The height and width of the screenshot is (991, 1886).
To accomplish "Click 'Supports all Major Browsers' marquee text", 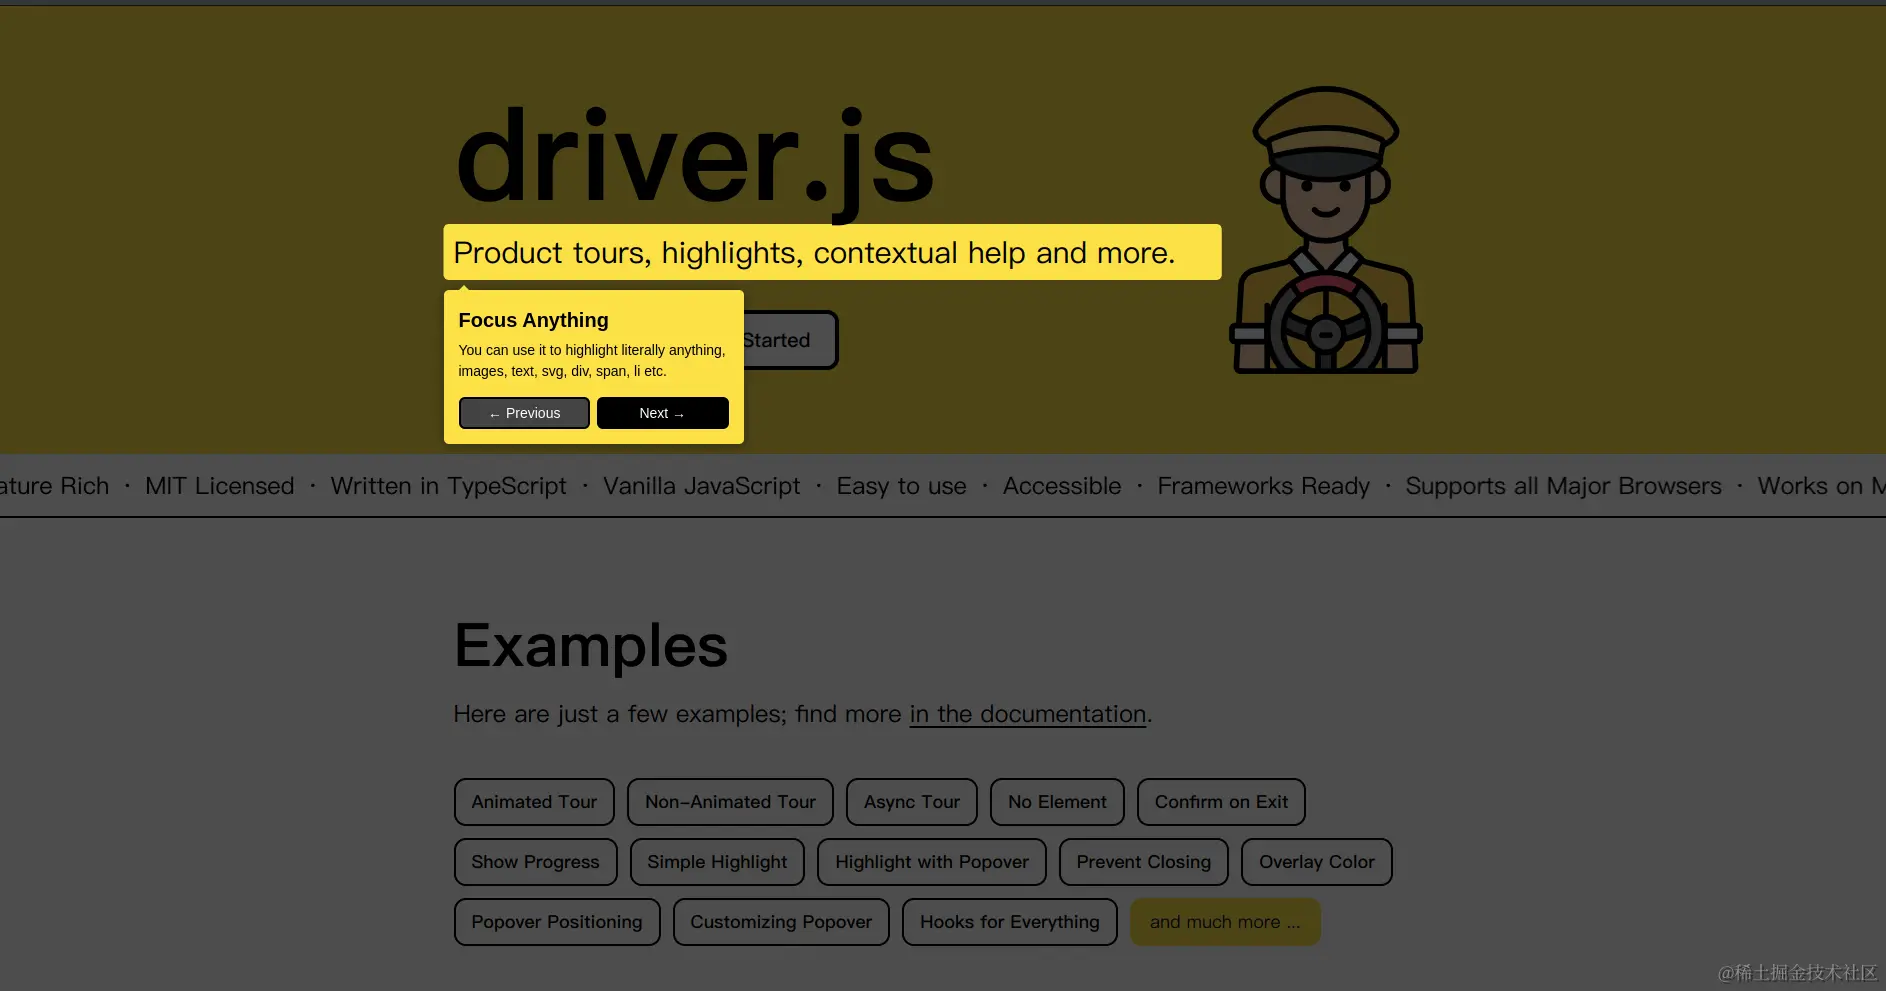I will pos(1564,486).
